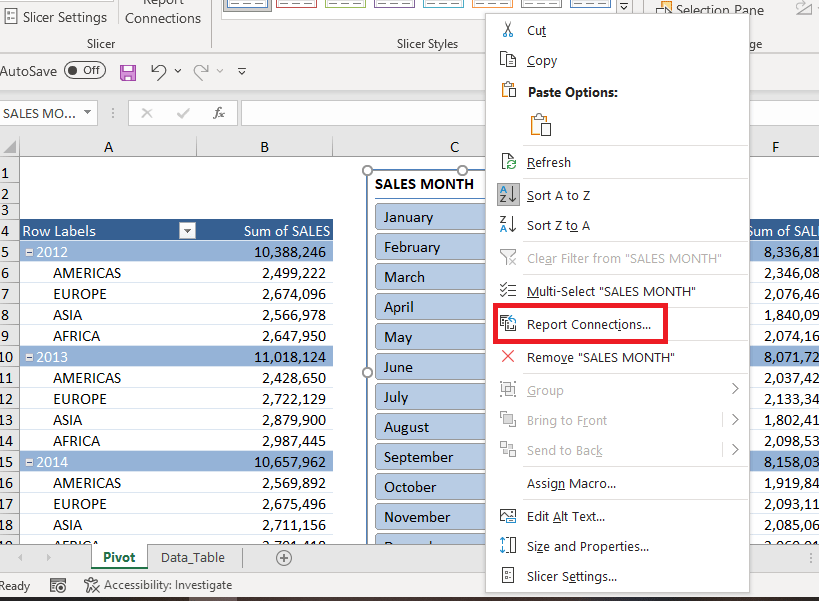This screenshot has height=601, width=819.
Task: Add a new sheet with plus icon
Action: pos(284,558)
